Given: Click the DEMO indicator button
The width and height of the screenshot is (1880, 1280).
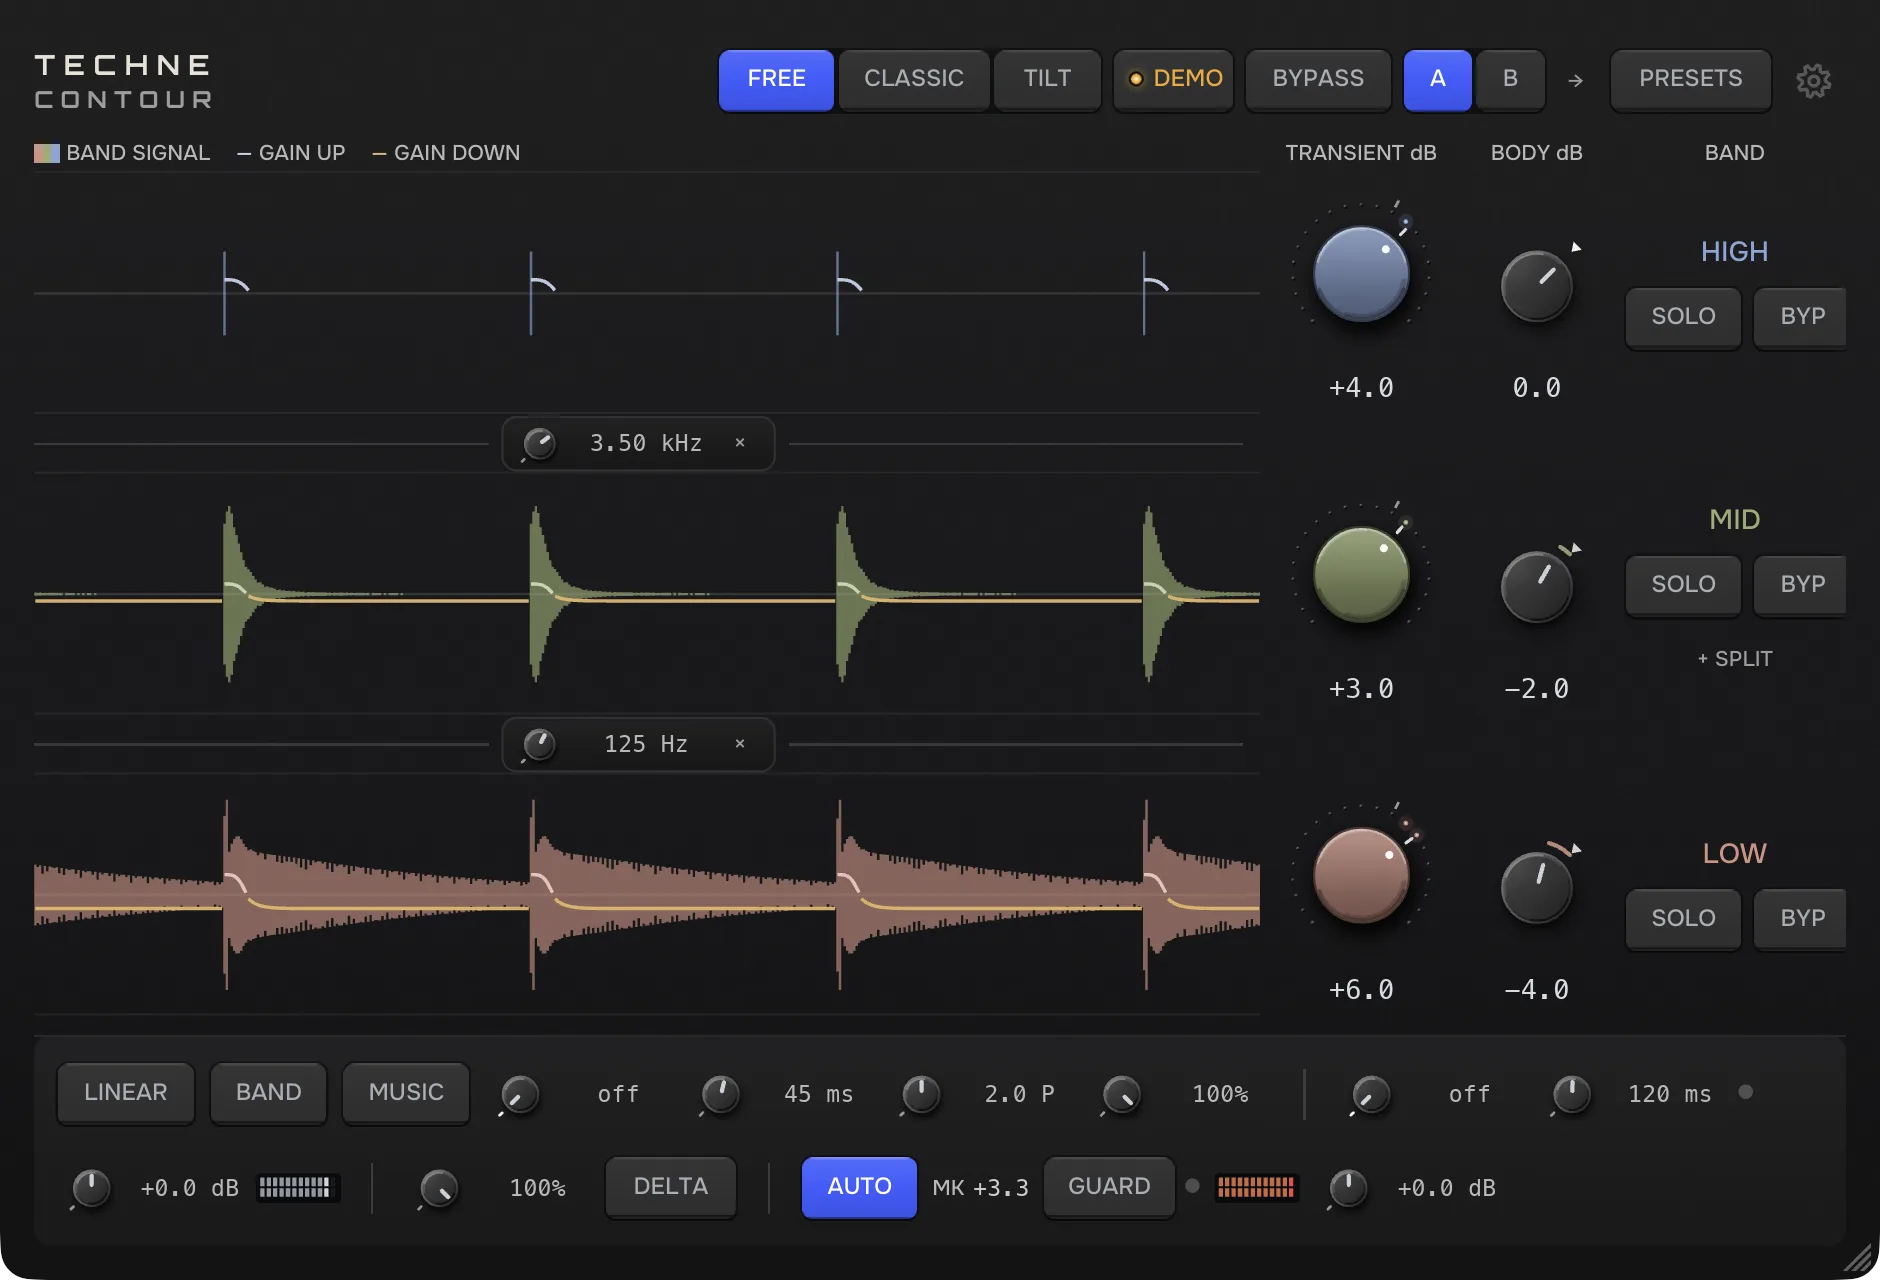Looking at the screenshot, I should (x=1174, y=80).
